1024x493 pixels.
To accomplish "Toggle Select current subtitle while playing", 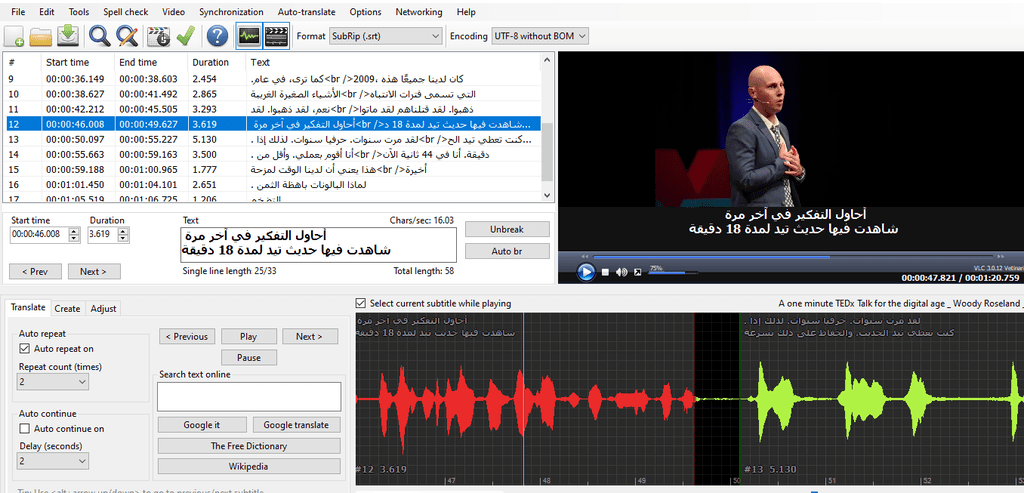I will 360,303.
